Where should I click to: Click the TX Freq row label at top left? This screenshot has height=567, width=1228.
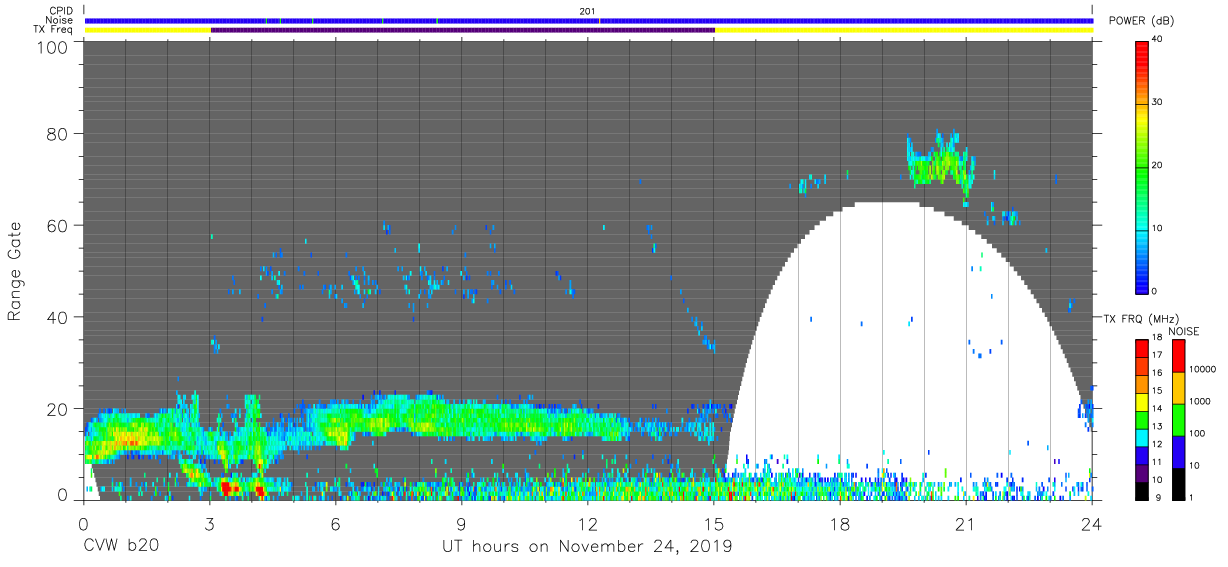pyautogui.click(x=55, y=30)
